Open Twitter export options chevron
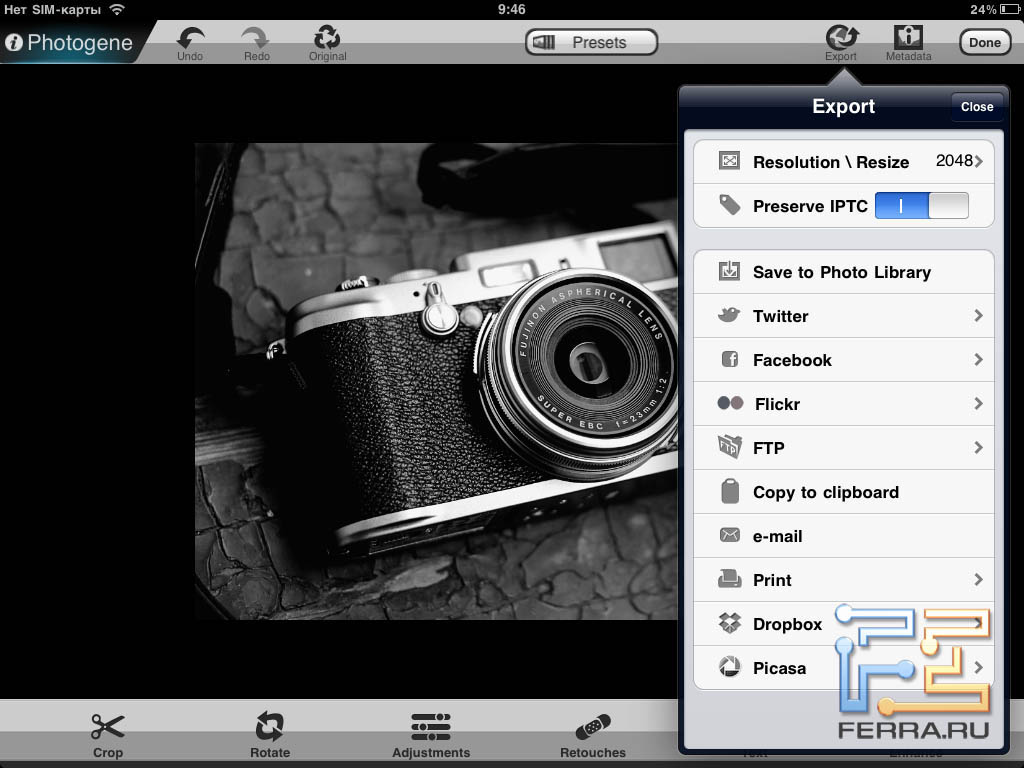1024x768 pixels. 978,316
